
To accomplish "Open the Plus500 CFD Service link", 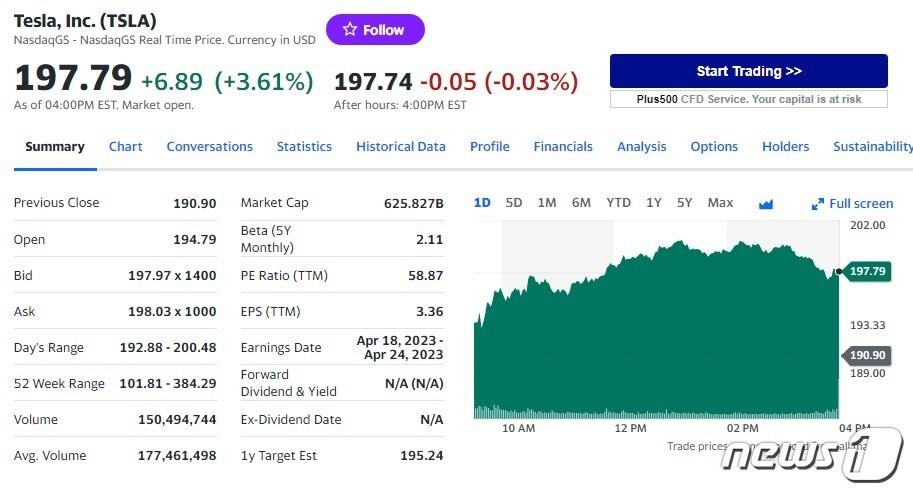I will coord(749,99).
